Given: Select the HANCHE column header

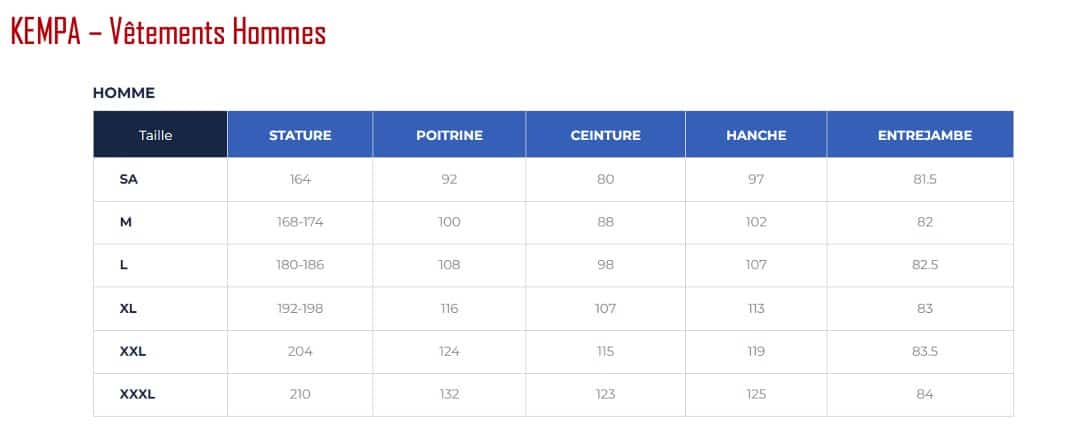Looking at the screenshot, I should point(756,135).
